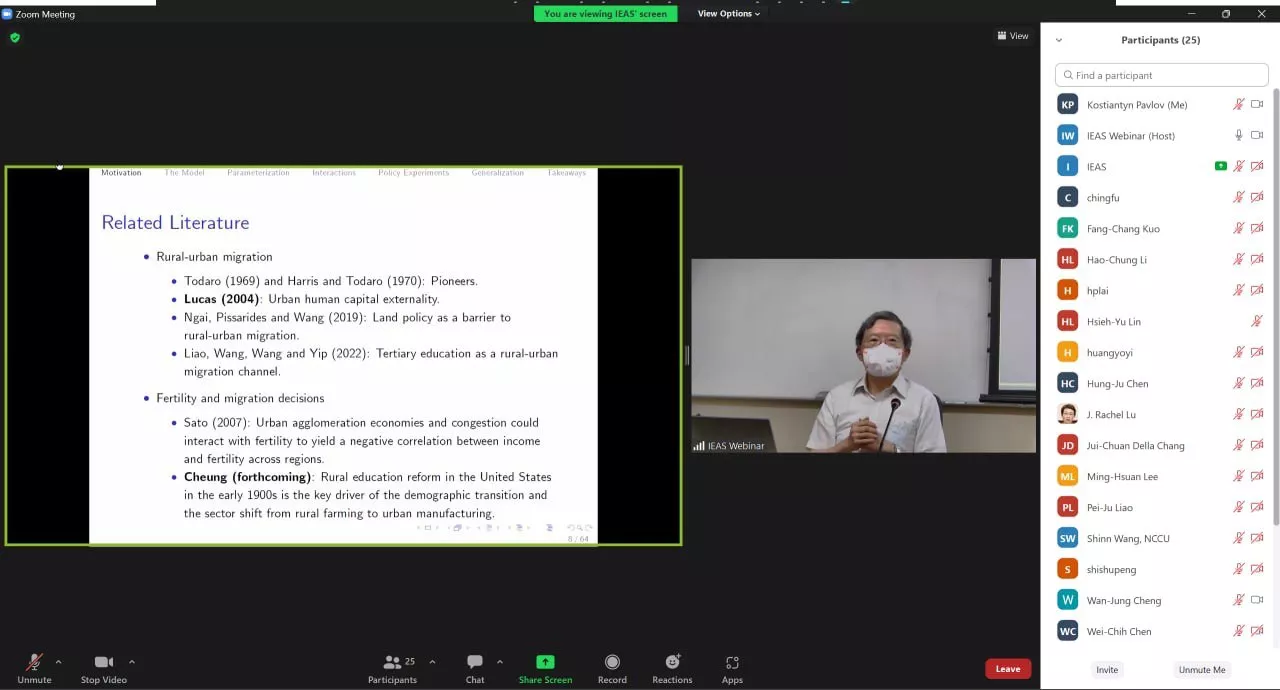Open the Reactions menu icon

pos(672,662)
